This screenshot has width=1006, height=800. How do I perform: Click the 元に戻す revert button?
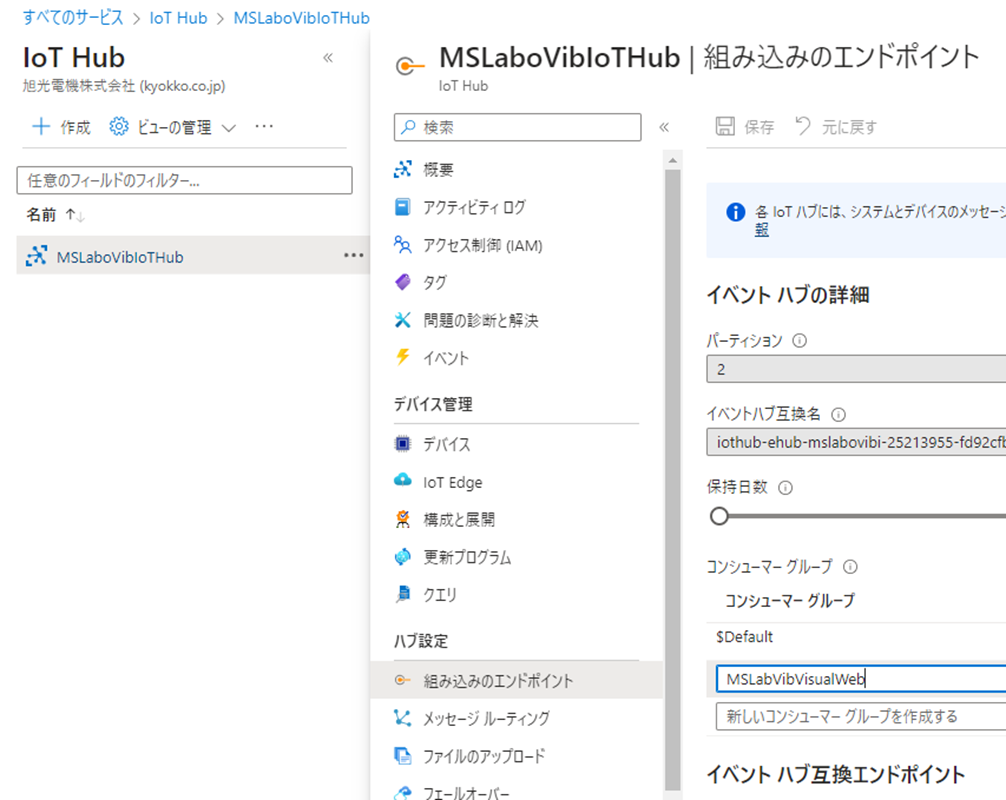tap(836, 126)
